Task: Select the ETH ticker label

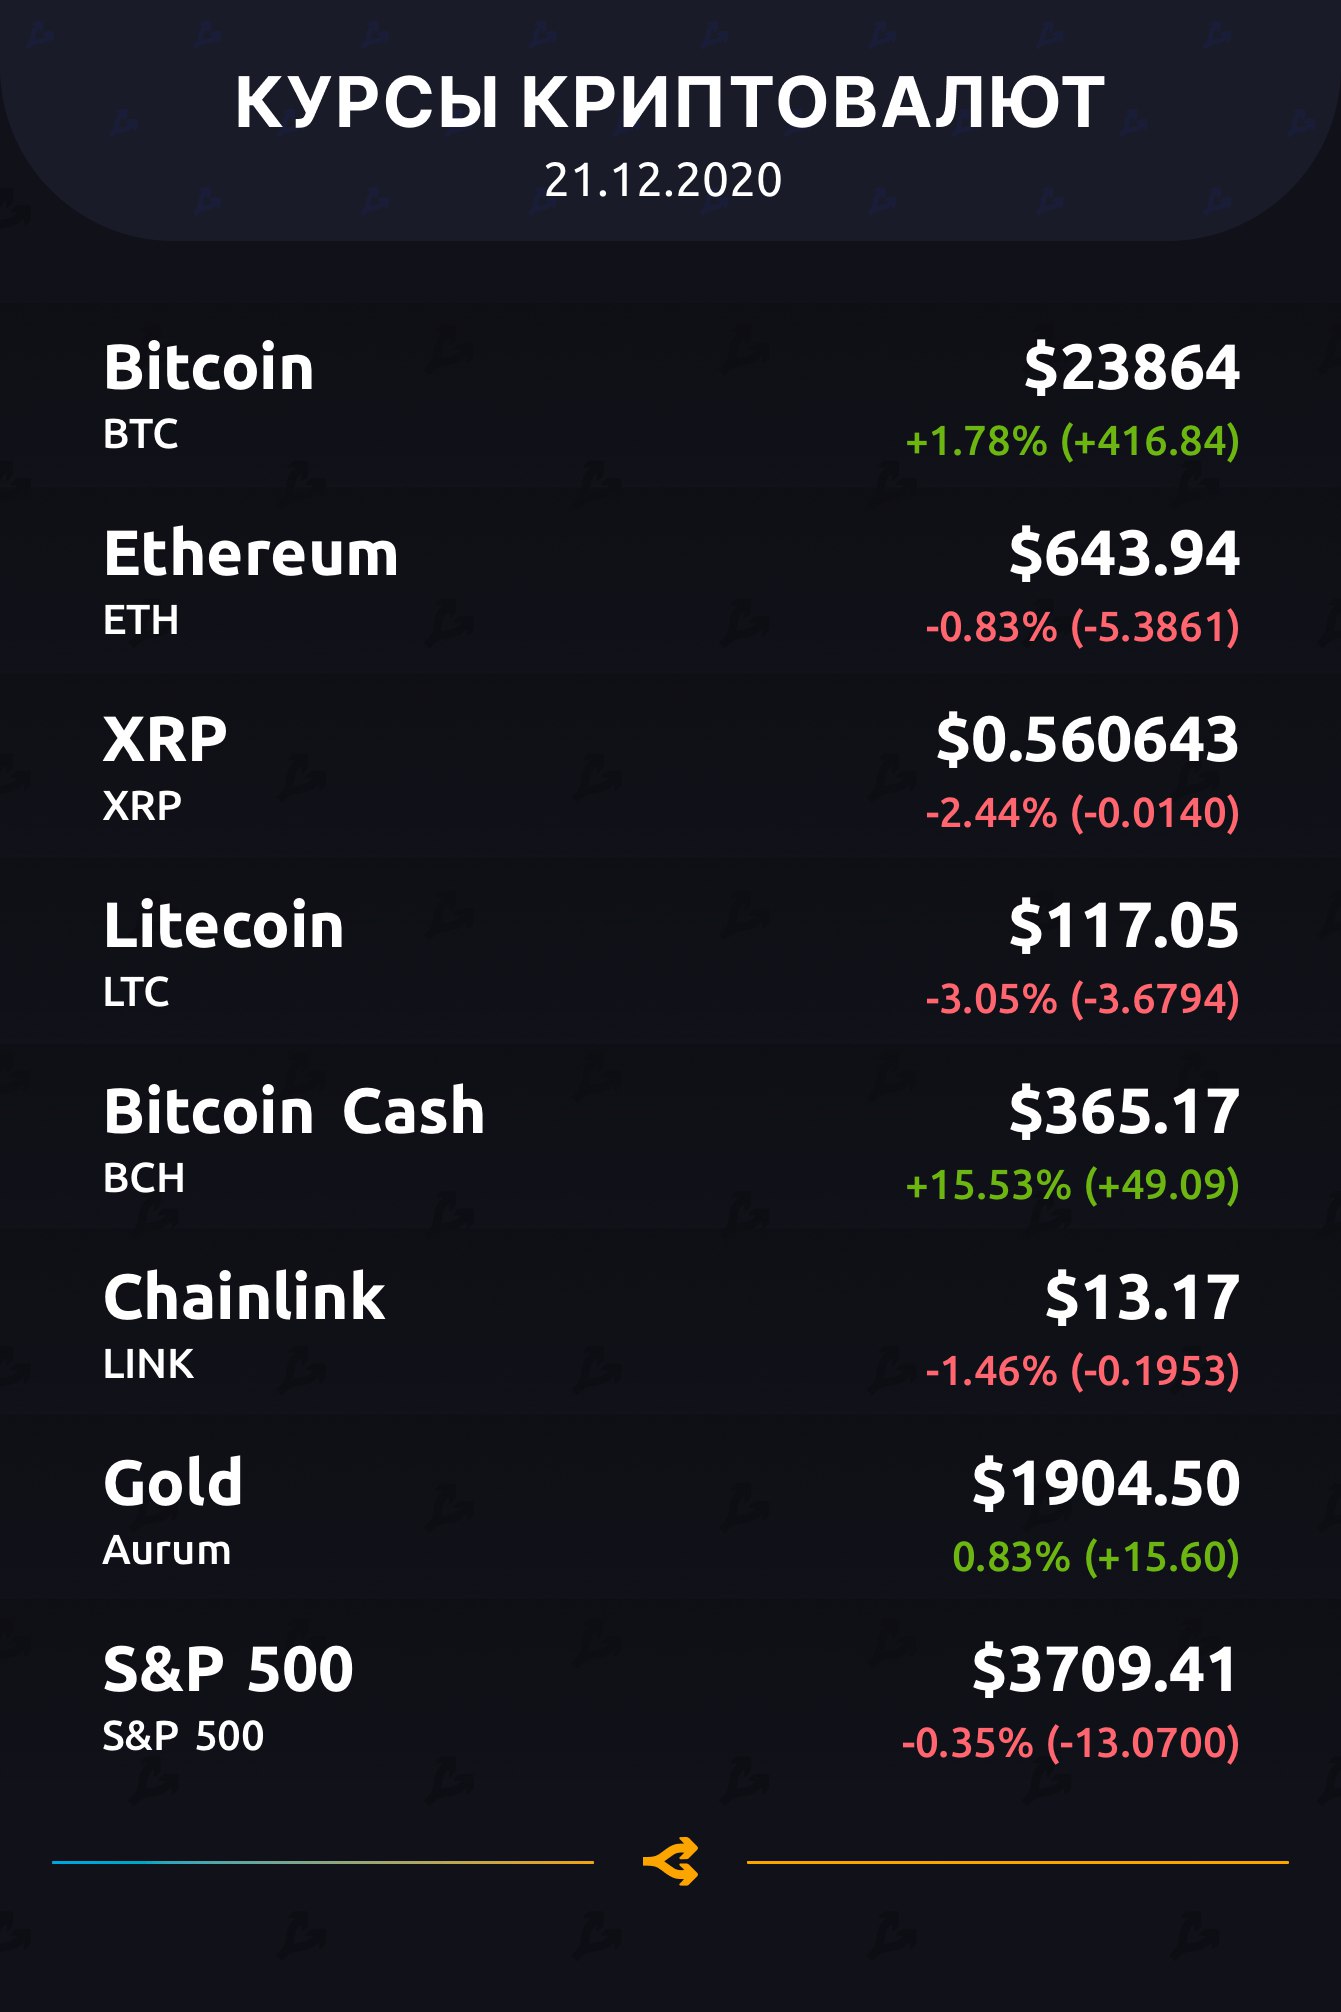Action: (141, 620)
